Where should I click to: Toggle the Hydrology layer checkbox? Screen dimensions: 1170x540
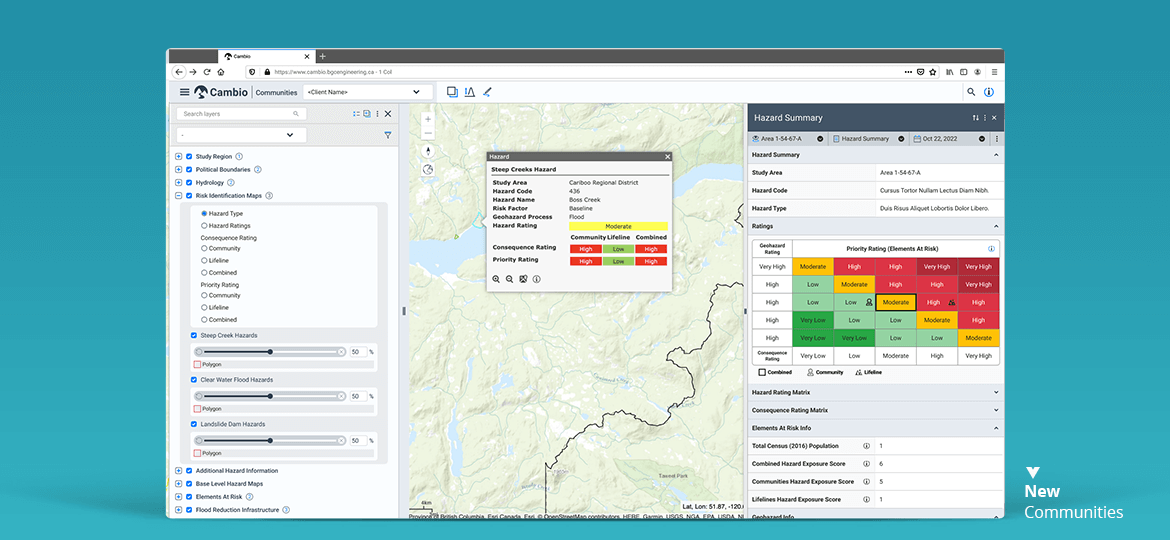point(189,183)
